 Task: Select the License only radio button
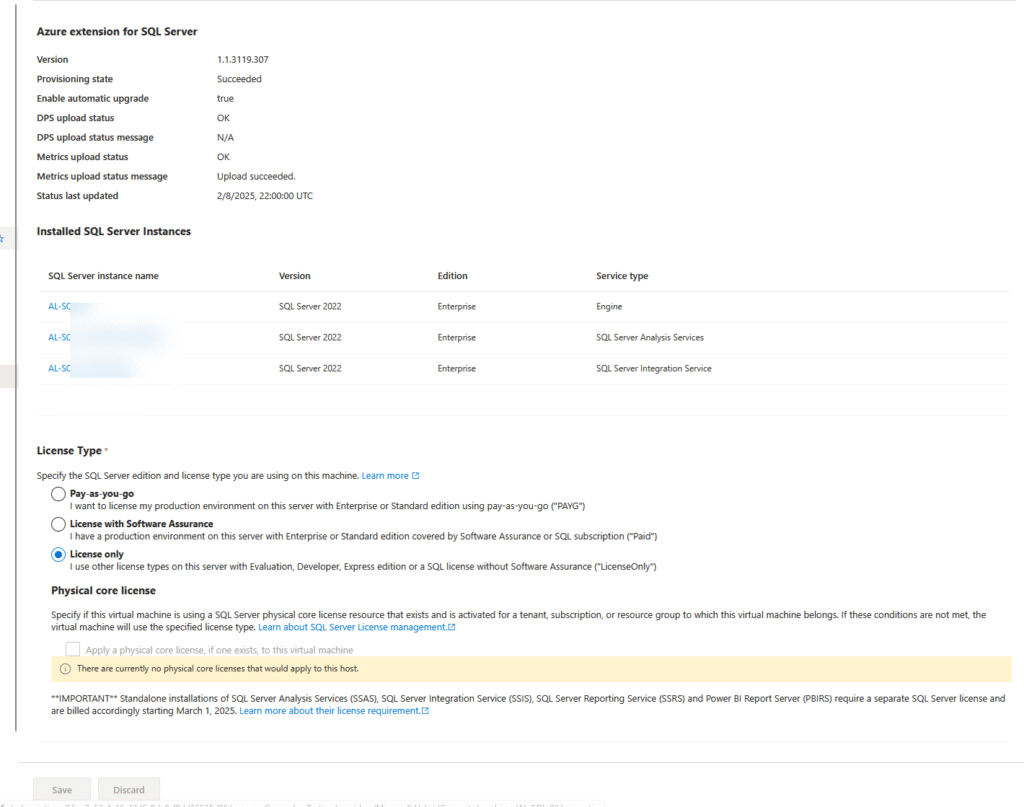coord(58,554)
